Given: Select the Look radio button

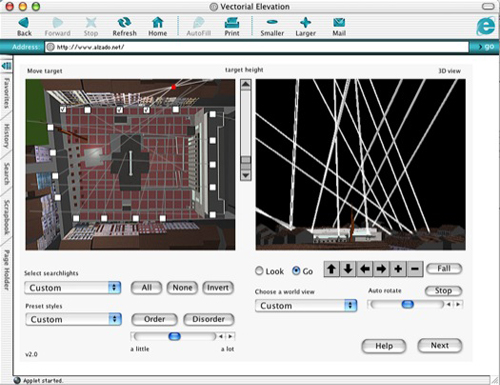Looking at the screenshot, I should pyautogui.click(x=259, y=271).
